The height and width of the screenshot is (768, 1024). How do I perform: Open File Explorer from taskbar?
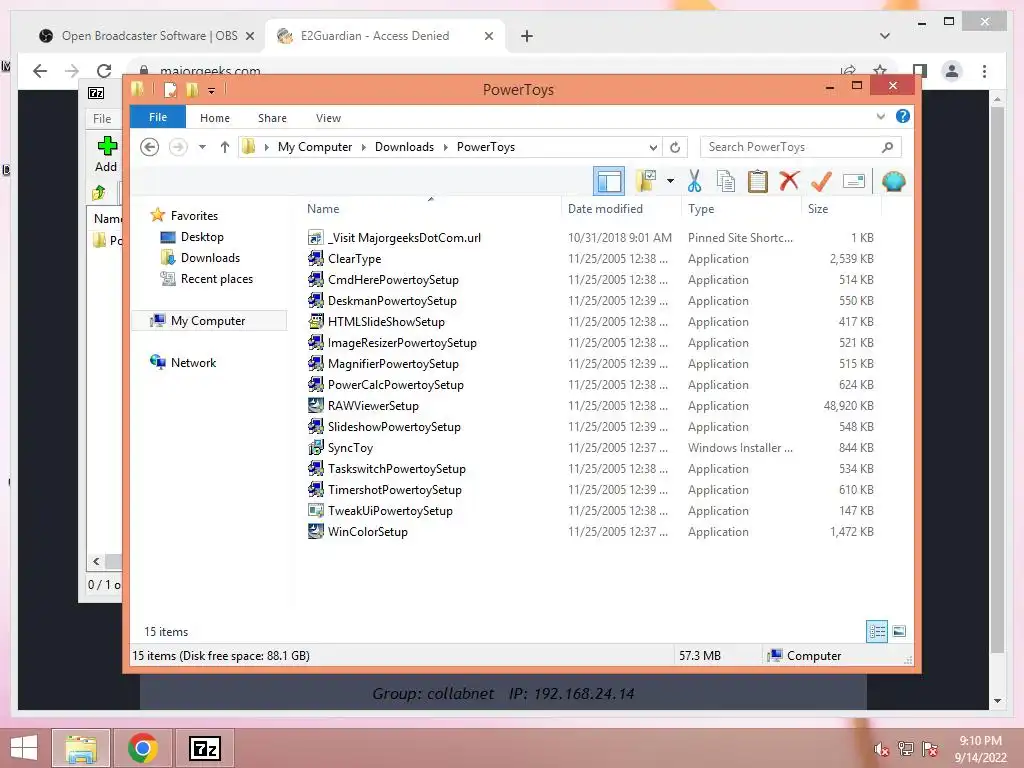(x=80, y=748)
